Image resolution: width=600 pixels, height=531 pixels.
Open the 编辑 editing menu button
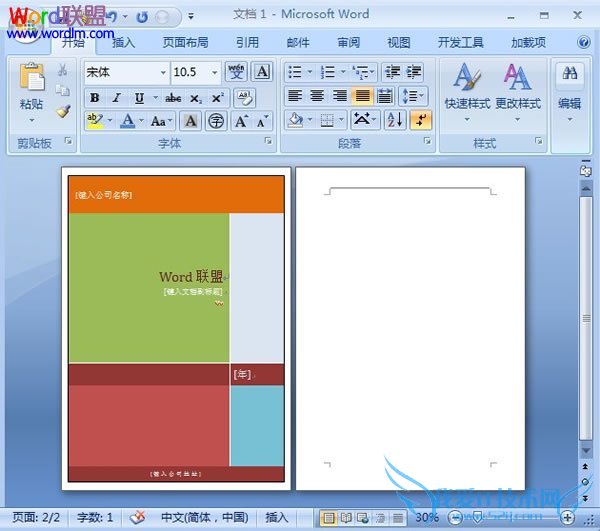569,92
